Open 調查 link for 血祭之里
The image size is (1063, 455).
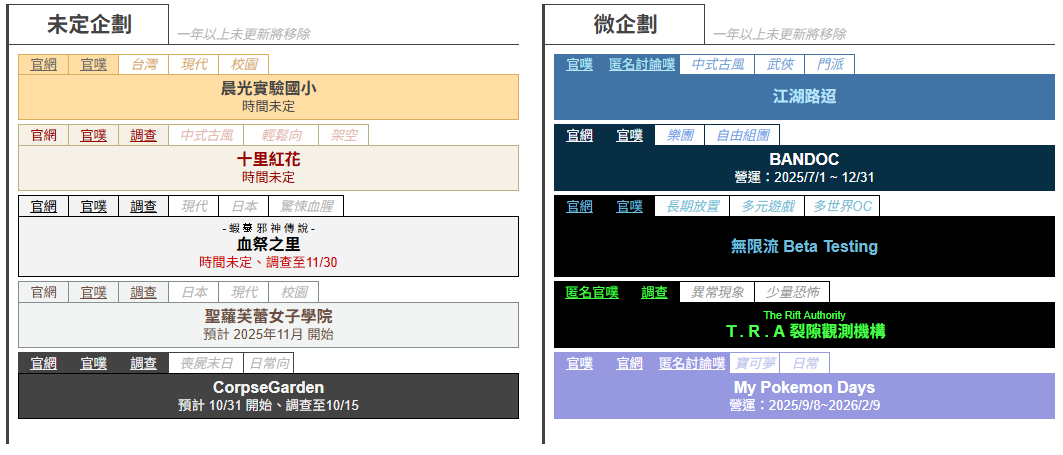tap(143, 206)
